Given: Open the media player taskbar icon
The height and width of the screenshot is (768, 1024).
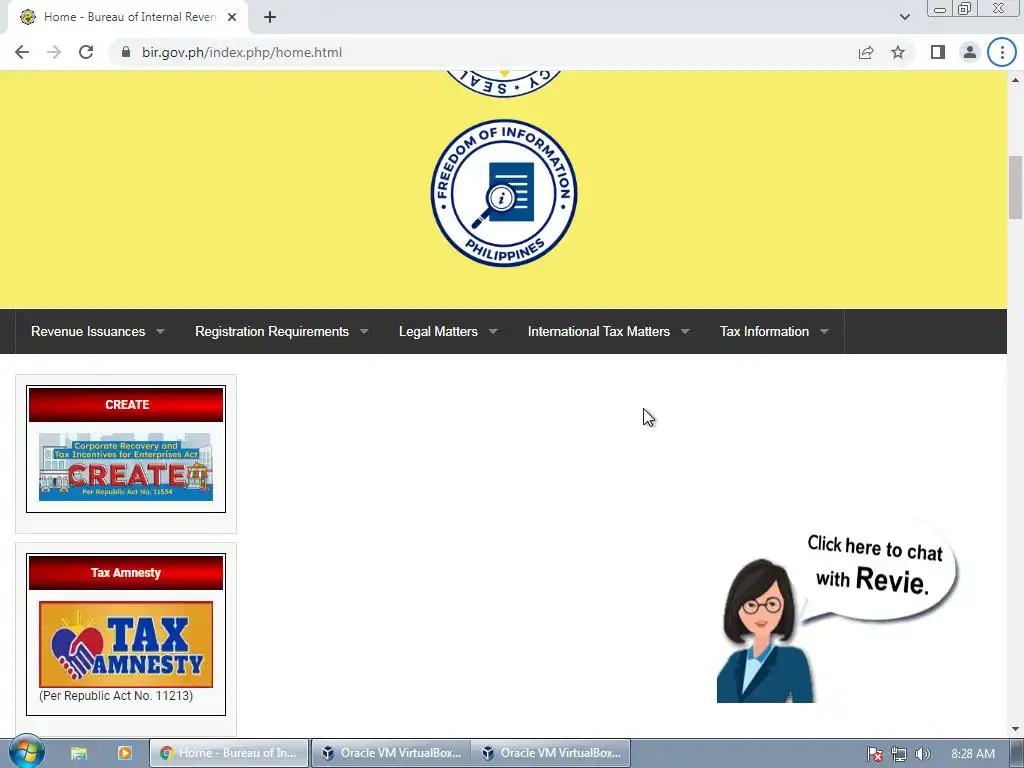Looking at the screenshot, I should (x=124, y=753).
